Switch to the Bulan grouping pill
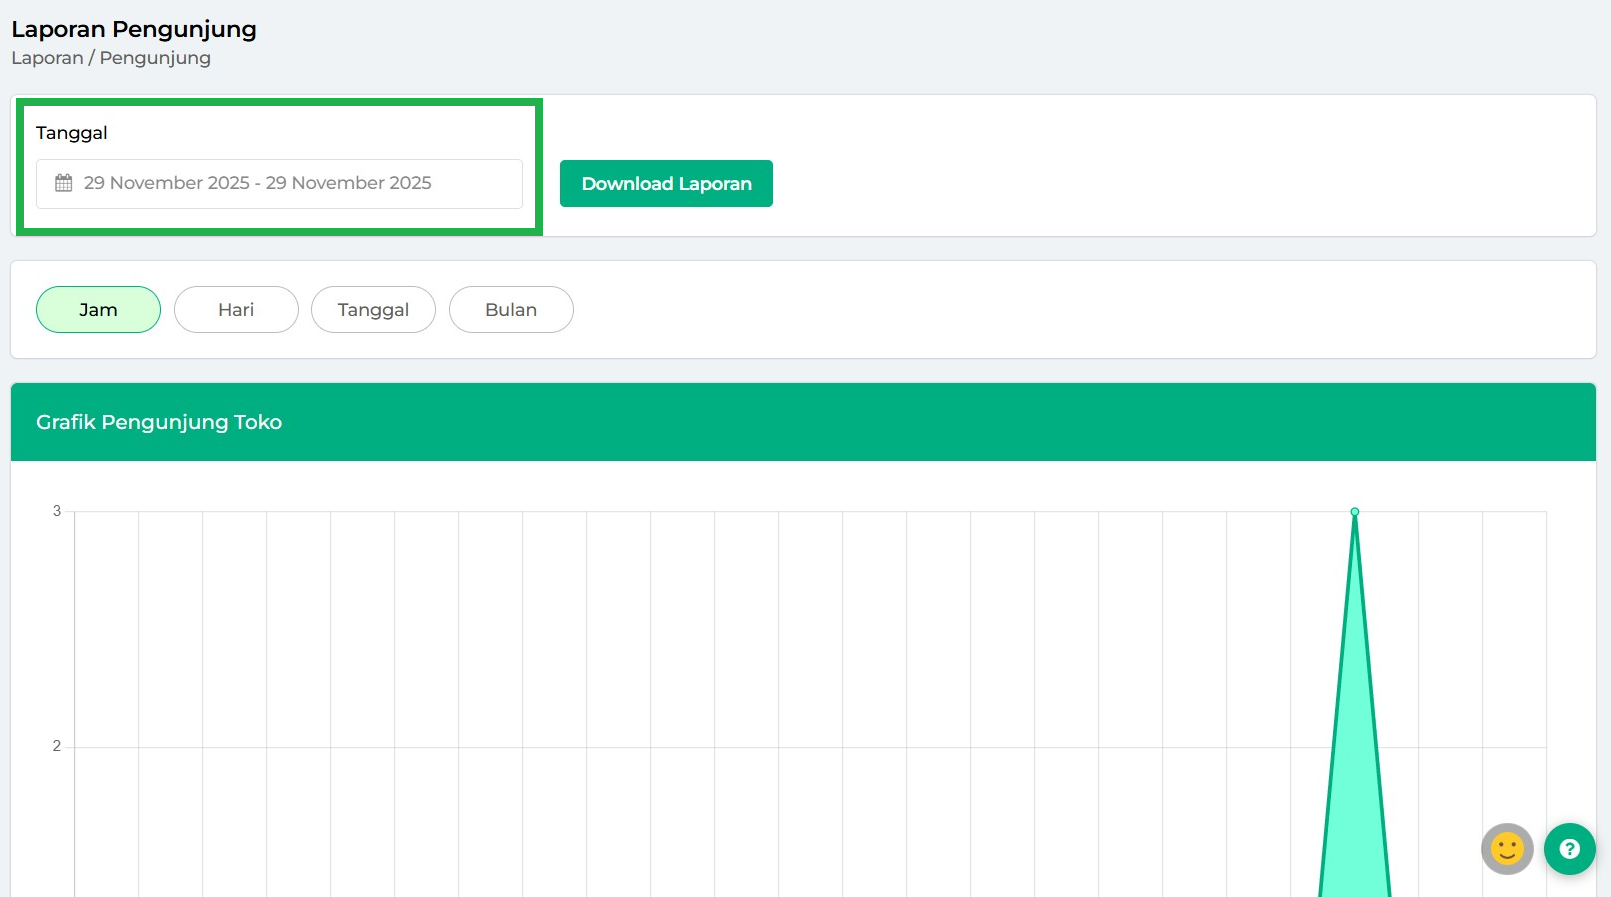 tap(511, 310)
